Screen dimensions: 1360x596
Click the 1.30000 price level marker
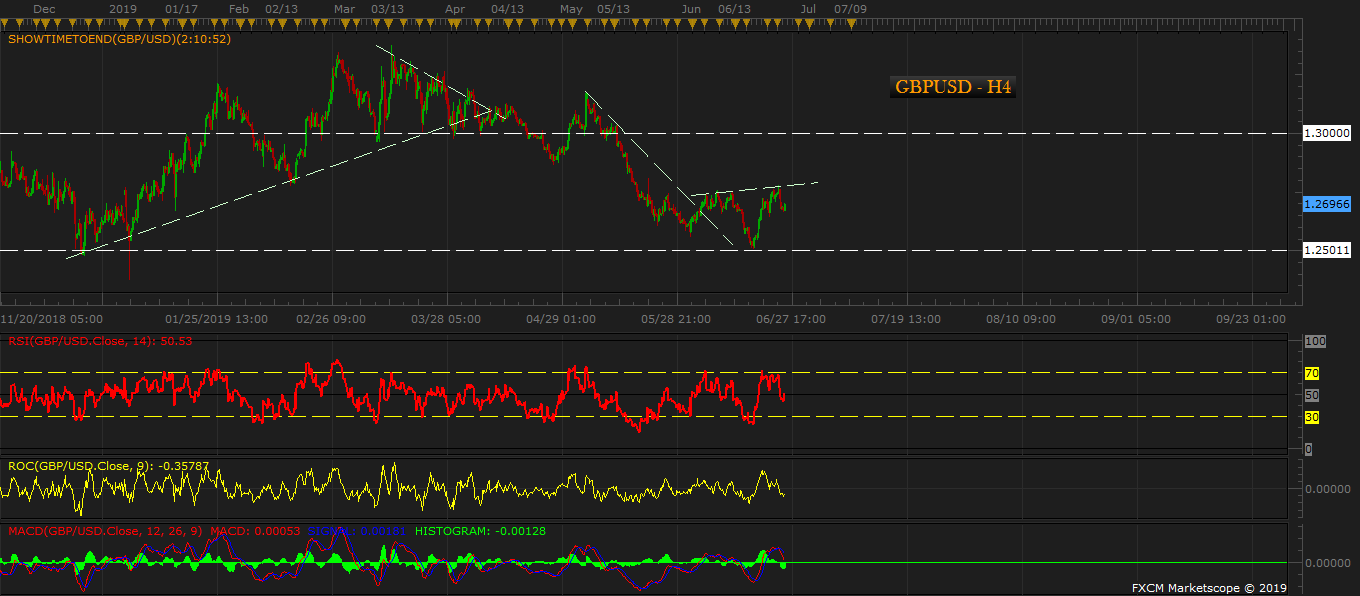coord(1327,132)
